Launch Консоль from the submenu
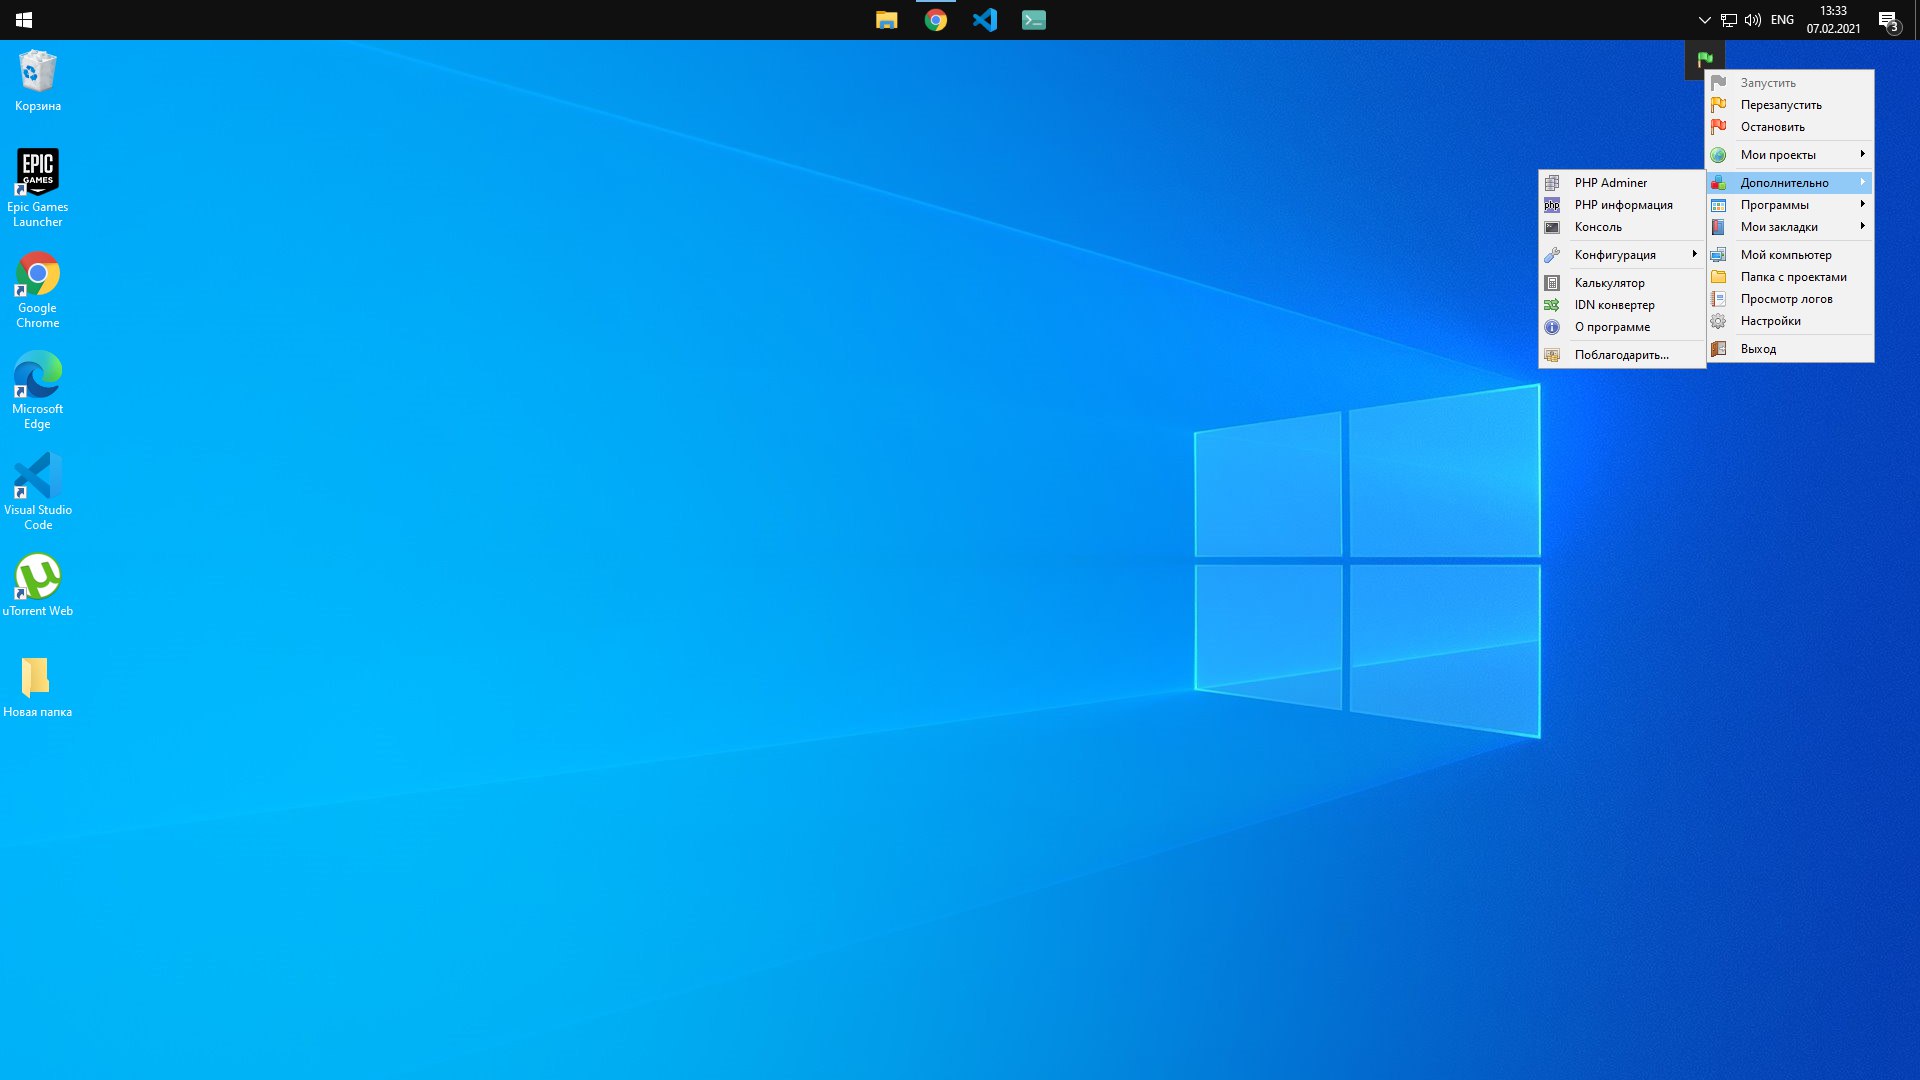 [1597, 227]
